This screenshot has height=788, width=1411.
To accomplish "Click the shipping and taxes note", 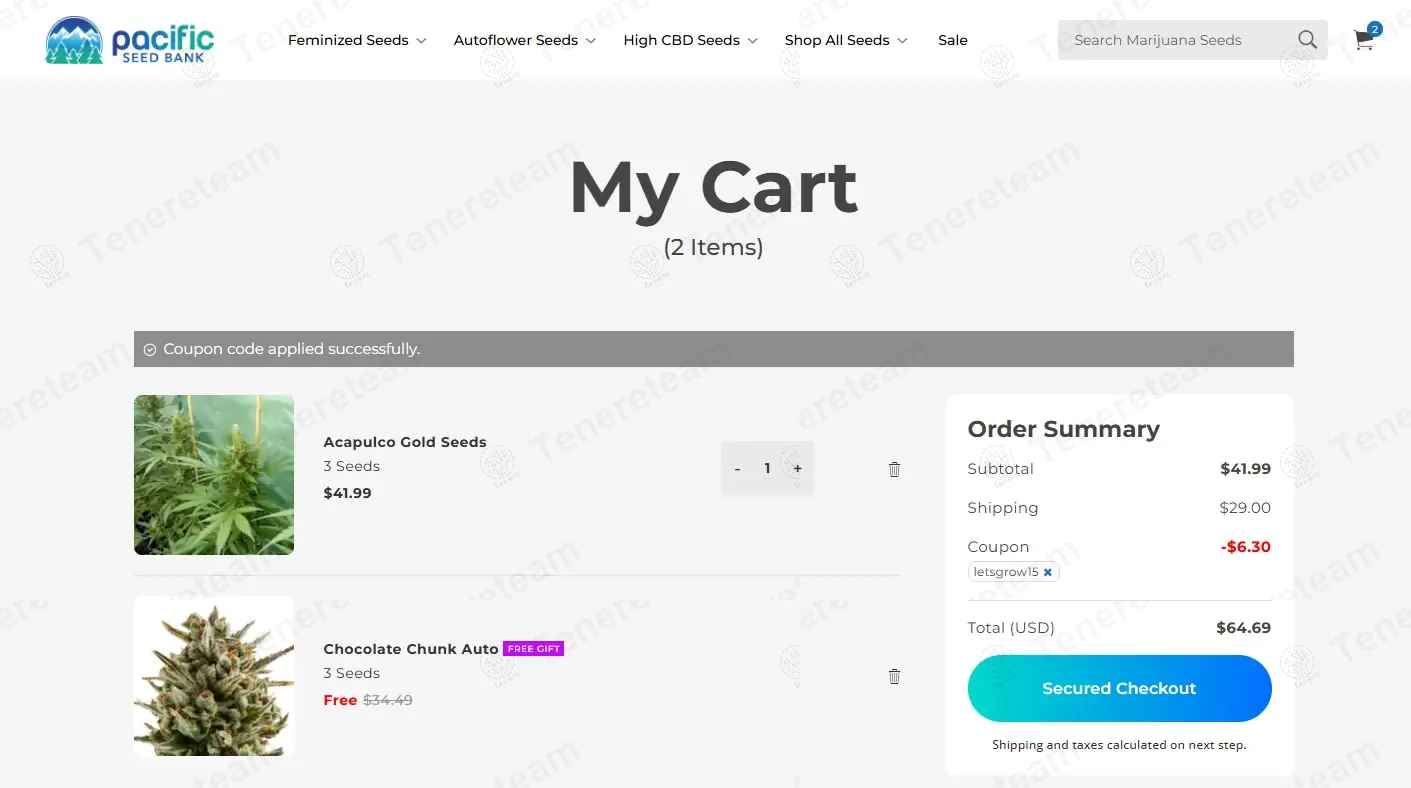I will [x=1119, y=745].
